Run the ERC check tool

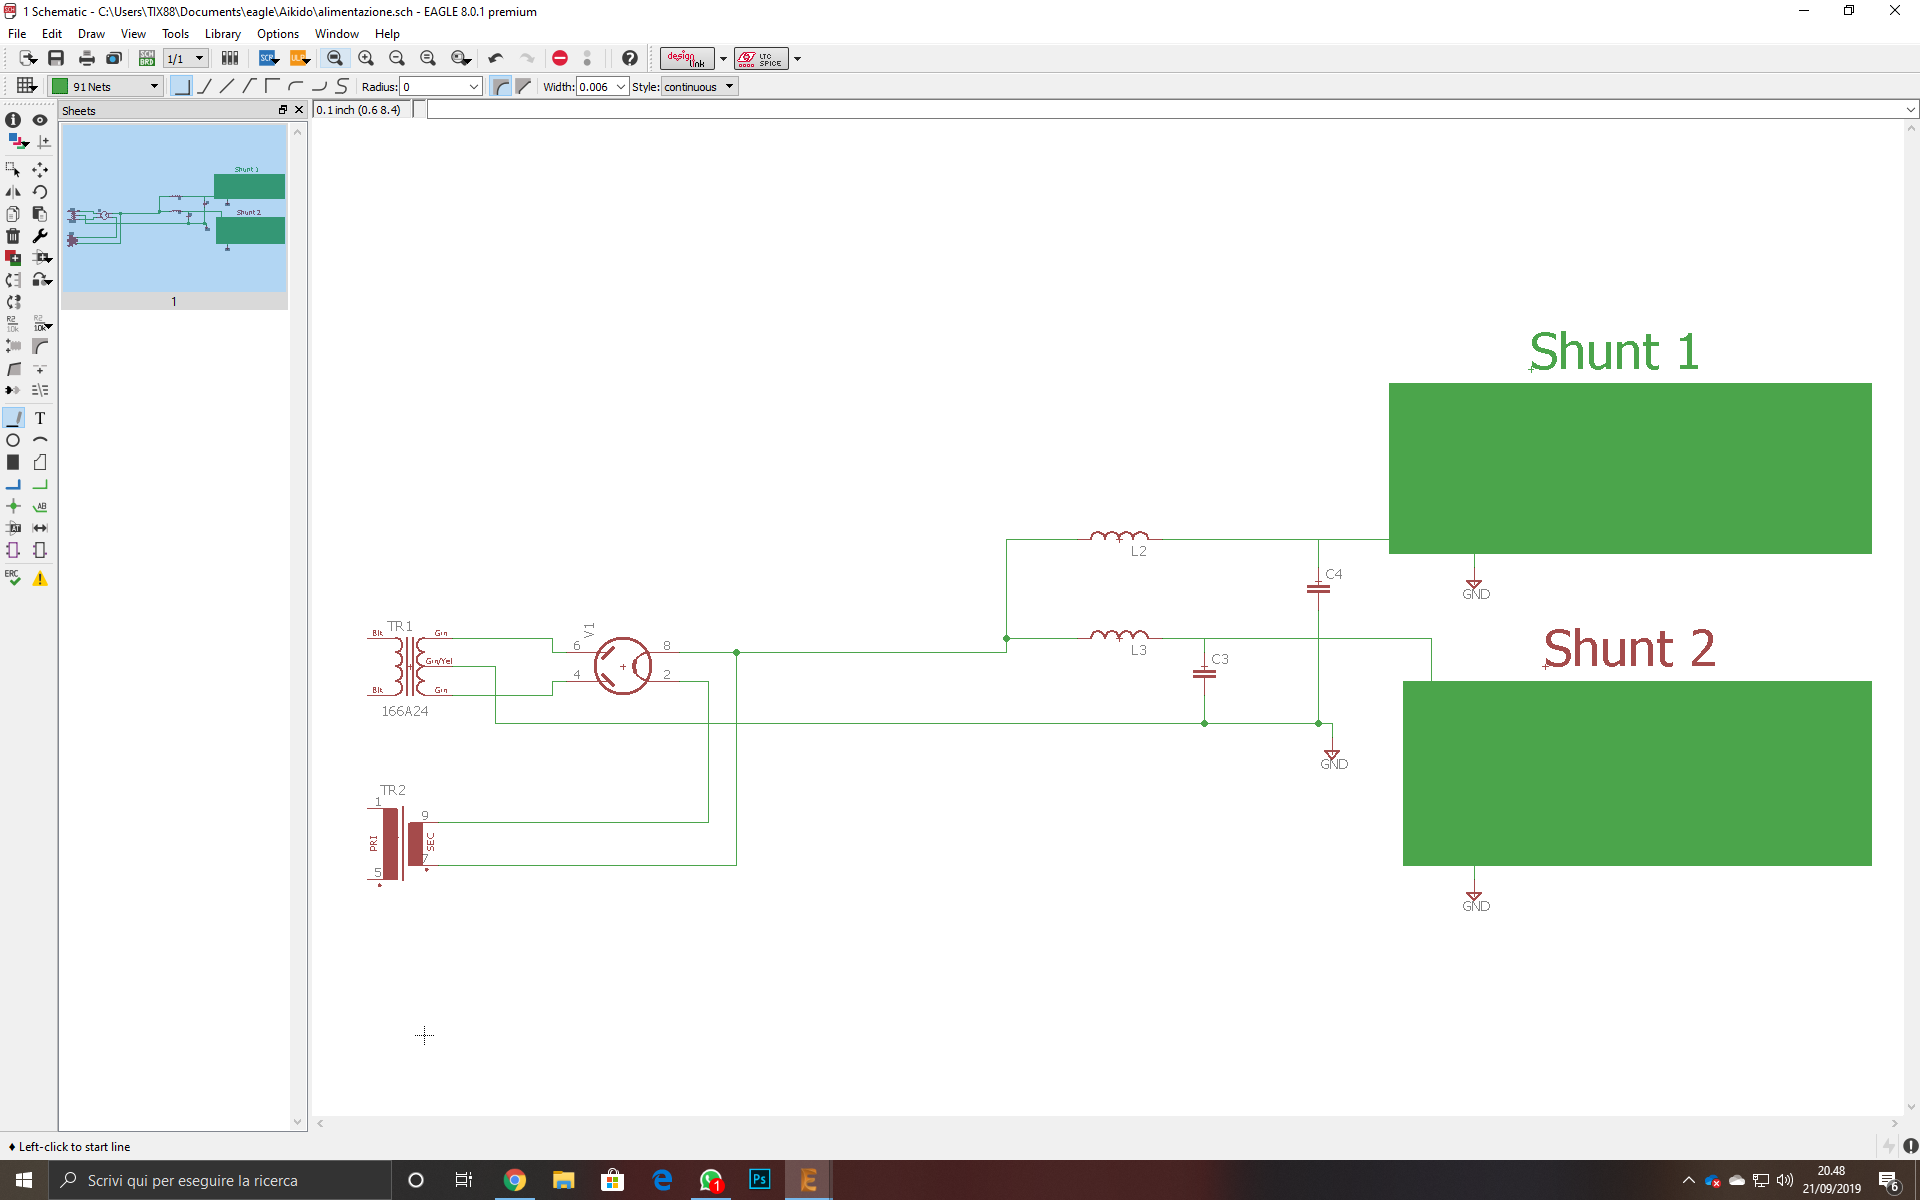(x=13, y=578)
